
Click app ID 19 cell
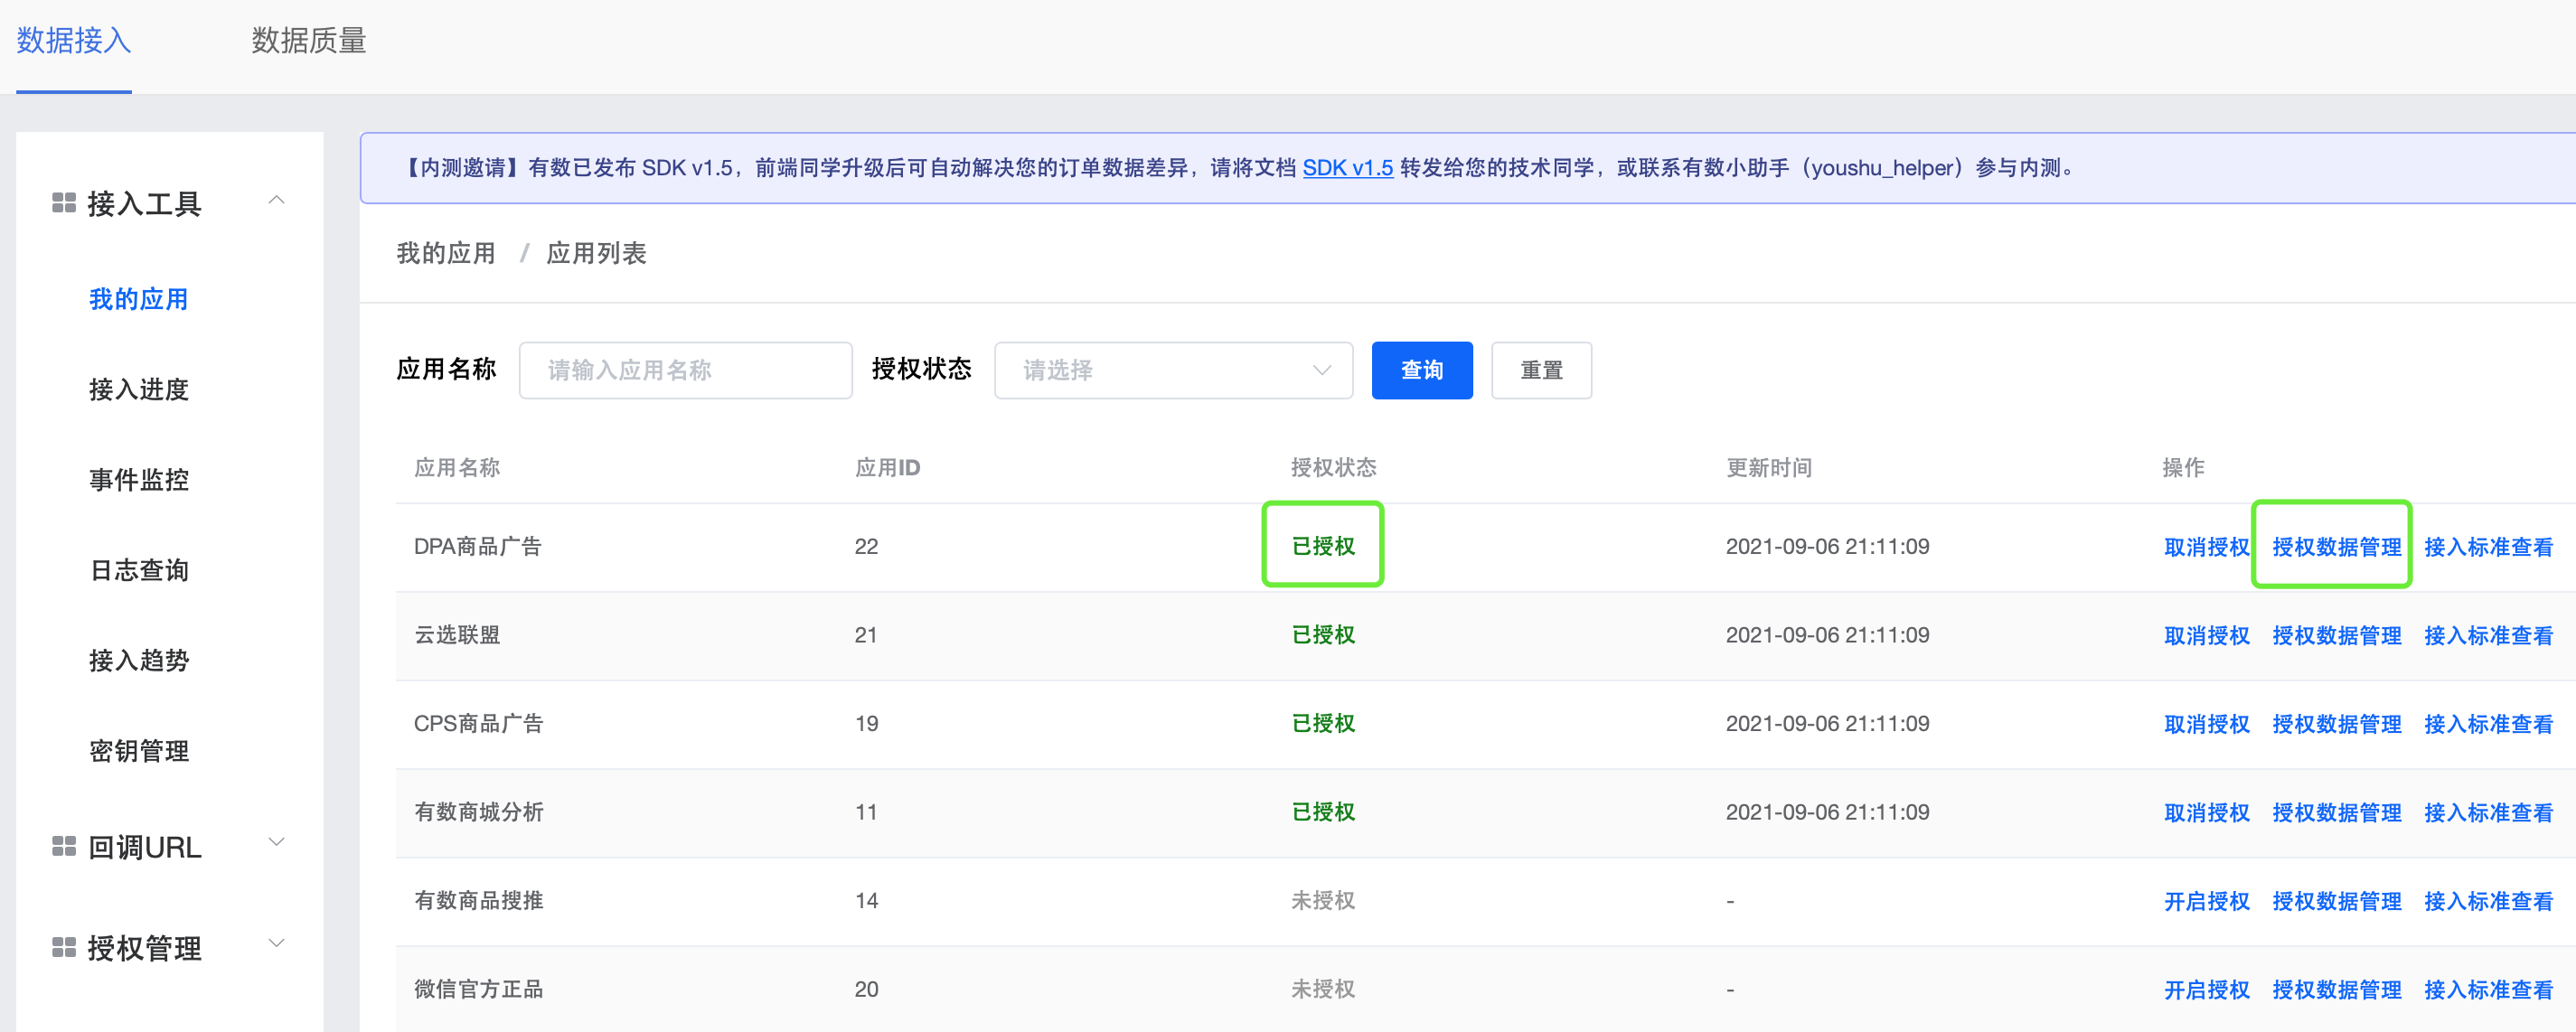click(x=866, y=723)
